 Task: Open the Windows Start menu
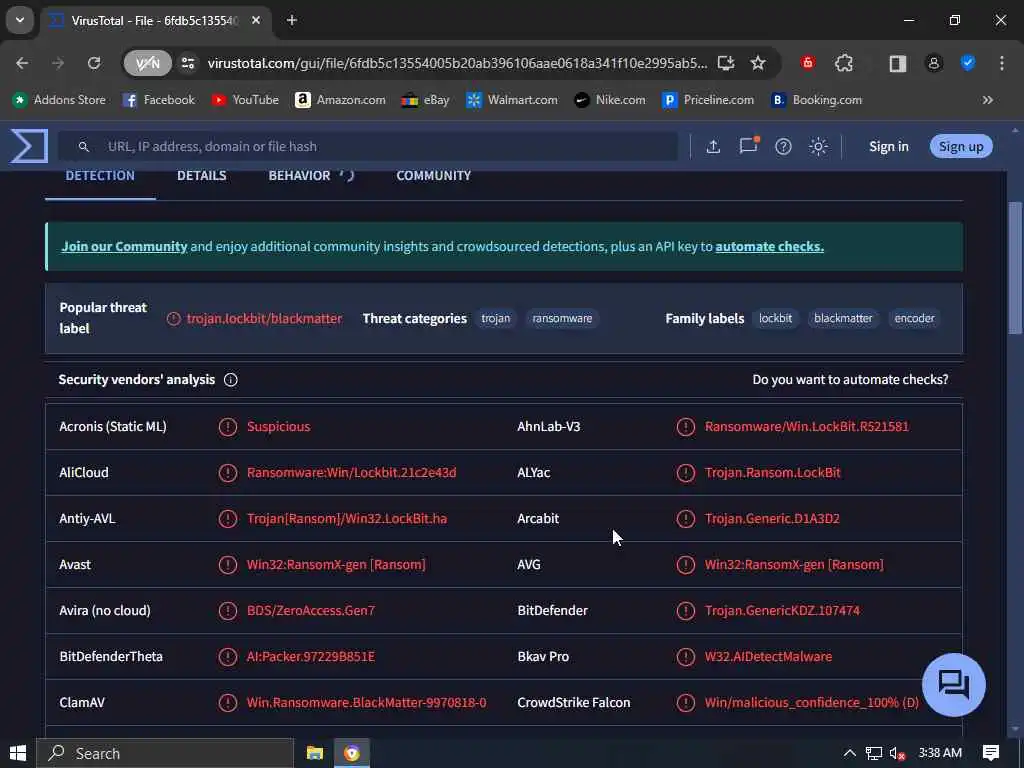18,754
